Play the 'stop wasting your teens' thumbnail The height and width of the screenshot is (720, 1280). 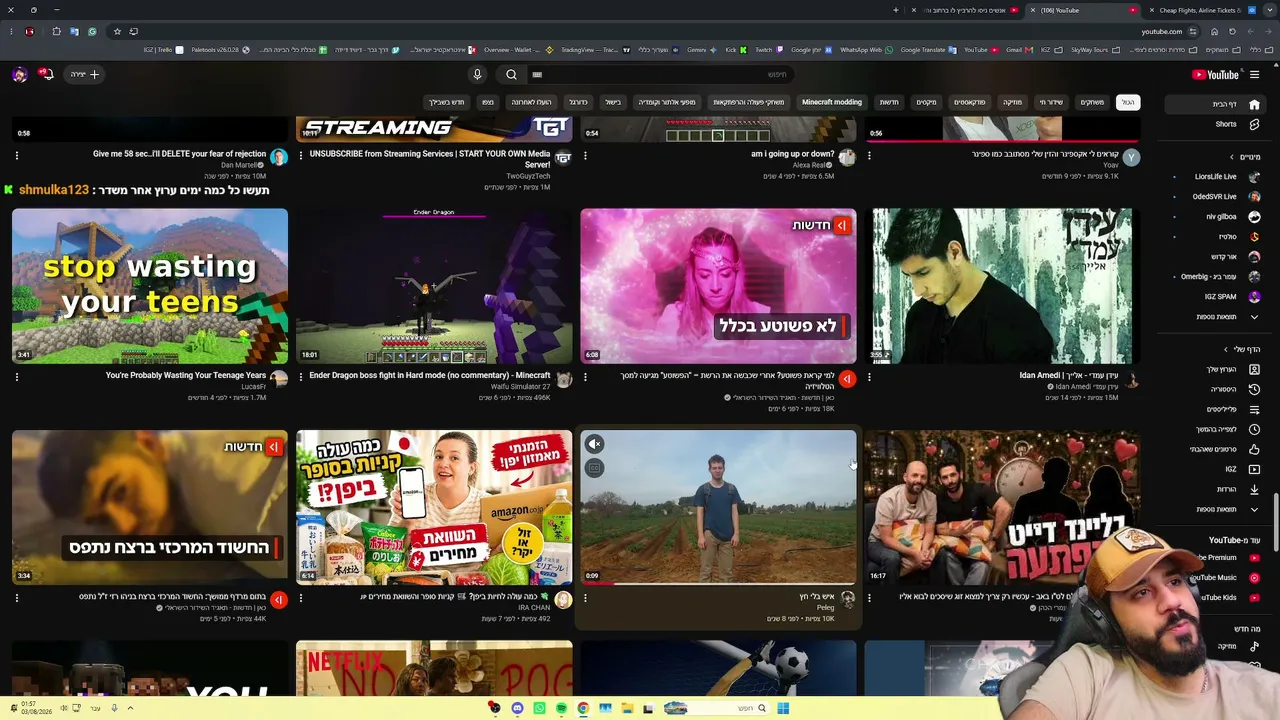click(150, 286)
